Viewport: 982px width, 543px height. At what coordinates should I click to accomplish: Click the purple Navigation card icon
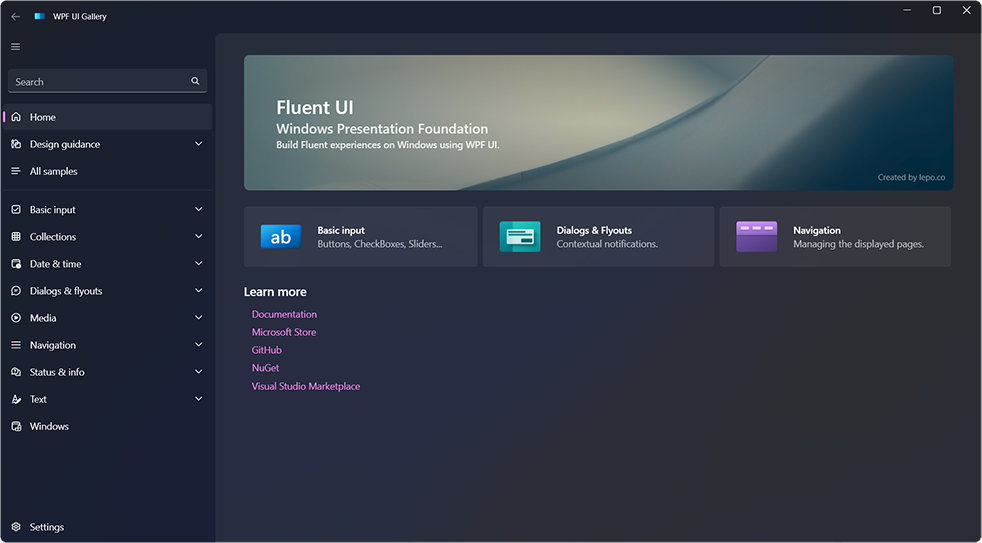click(757, 237)
